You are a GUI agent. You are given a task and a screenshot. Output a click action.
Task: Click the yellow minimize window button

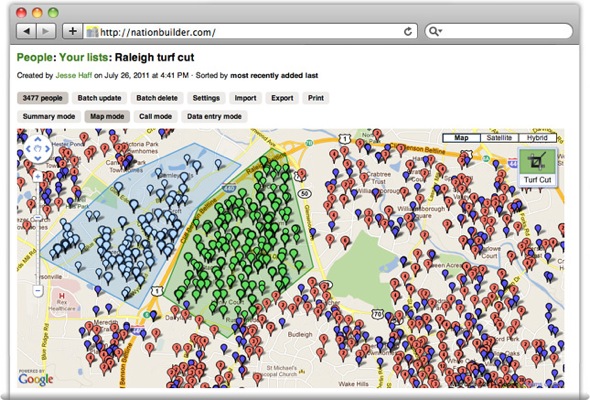pyautogui.click(x=37, y=13)
